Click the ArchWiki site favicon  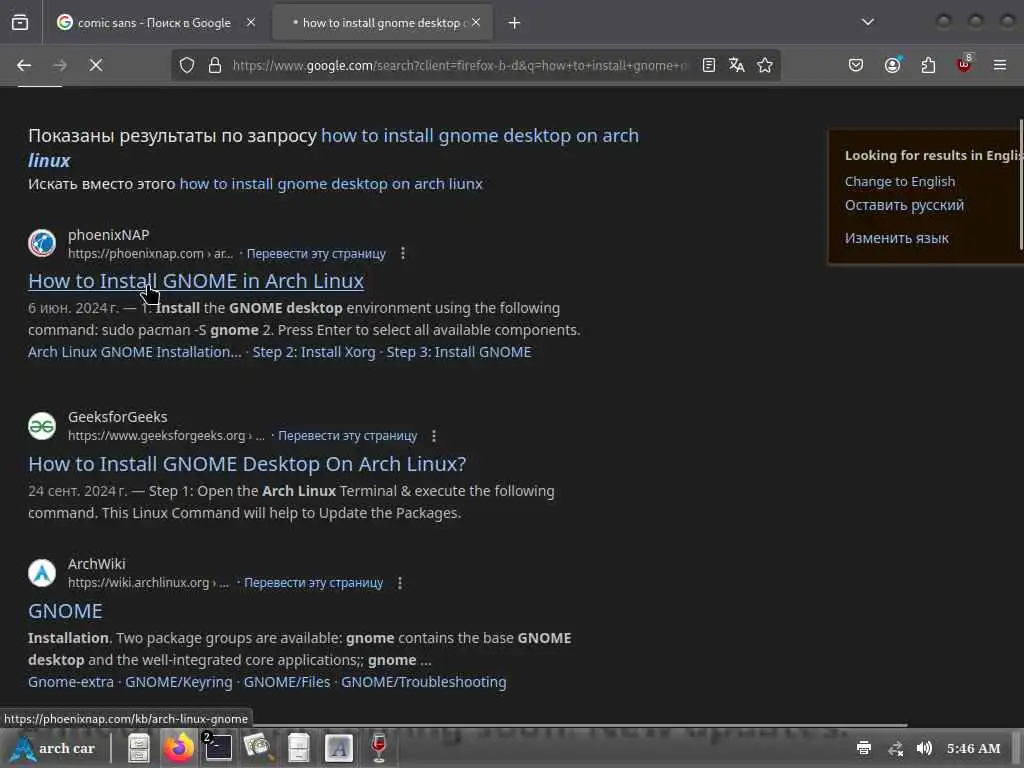click(42, 573)
